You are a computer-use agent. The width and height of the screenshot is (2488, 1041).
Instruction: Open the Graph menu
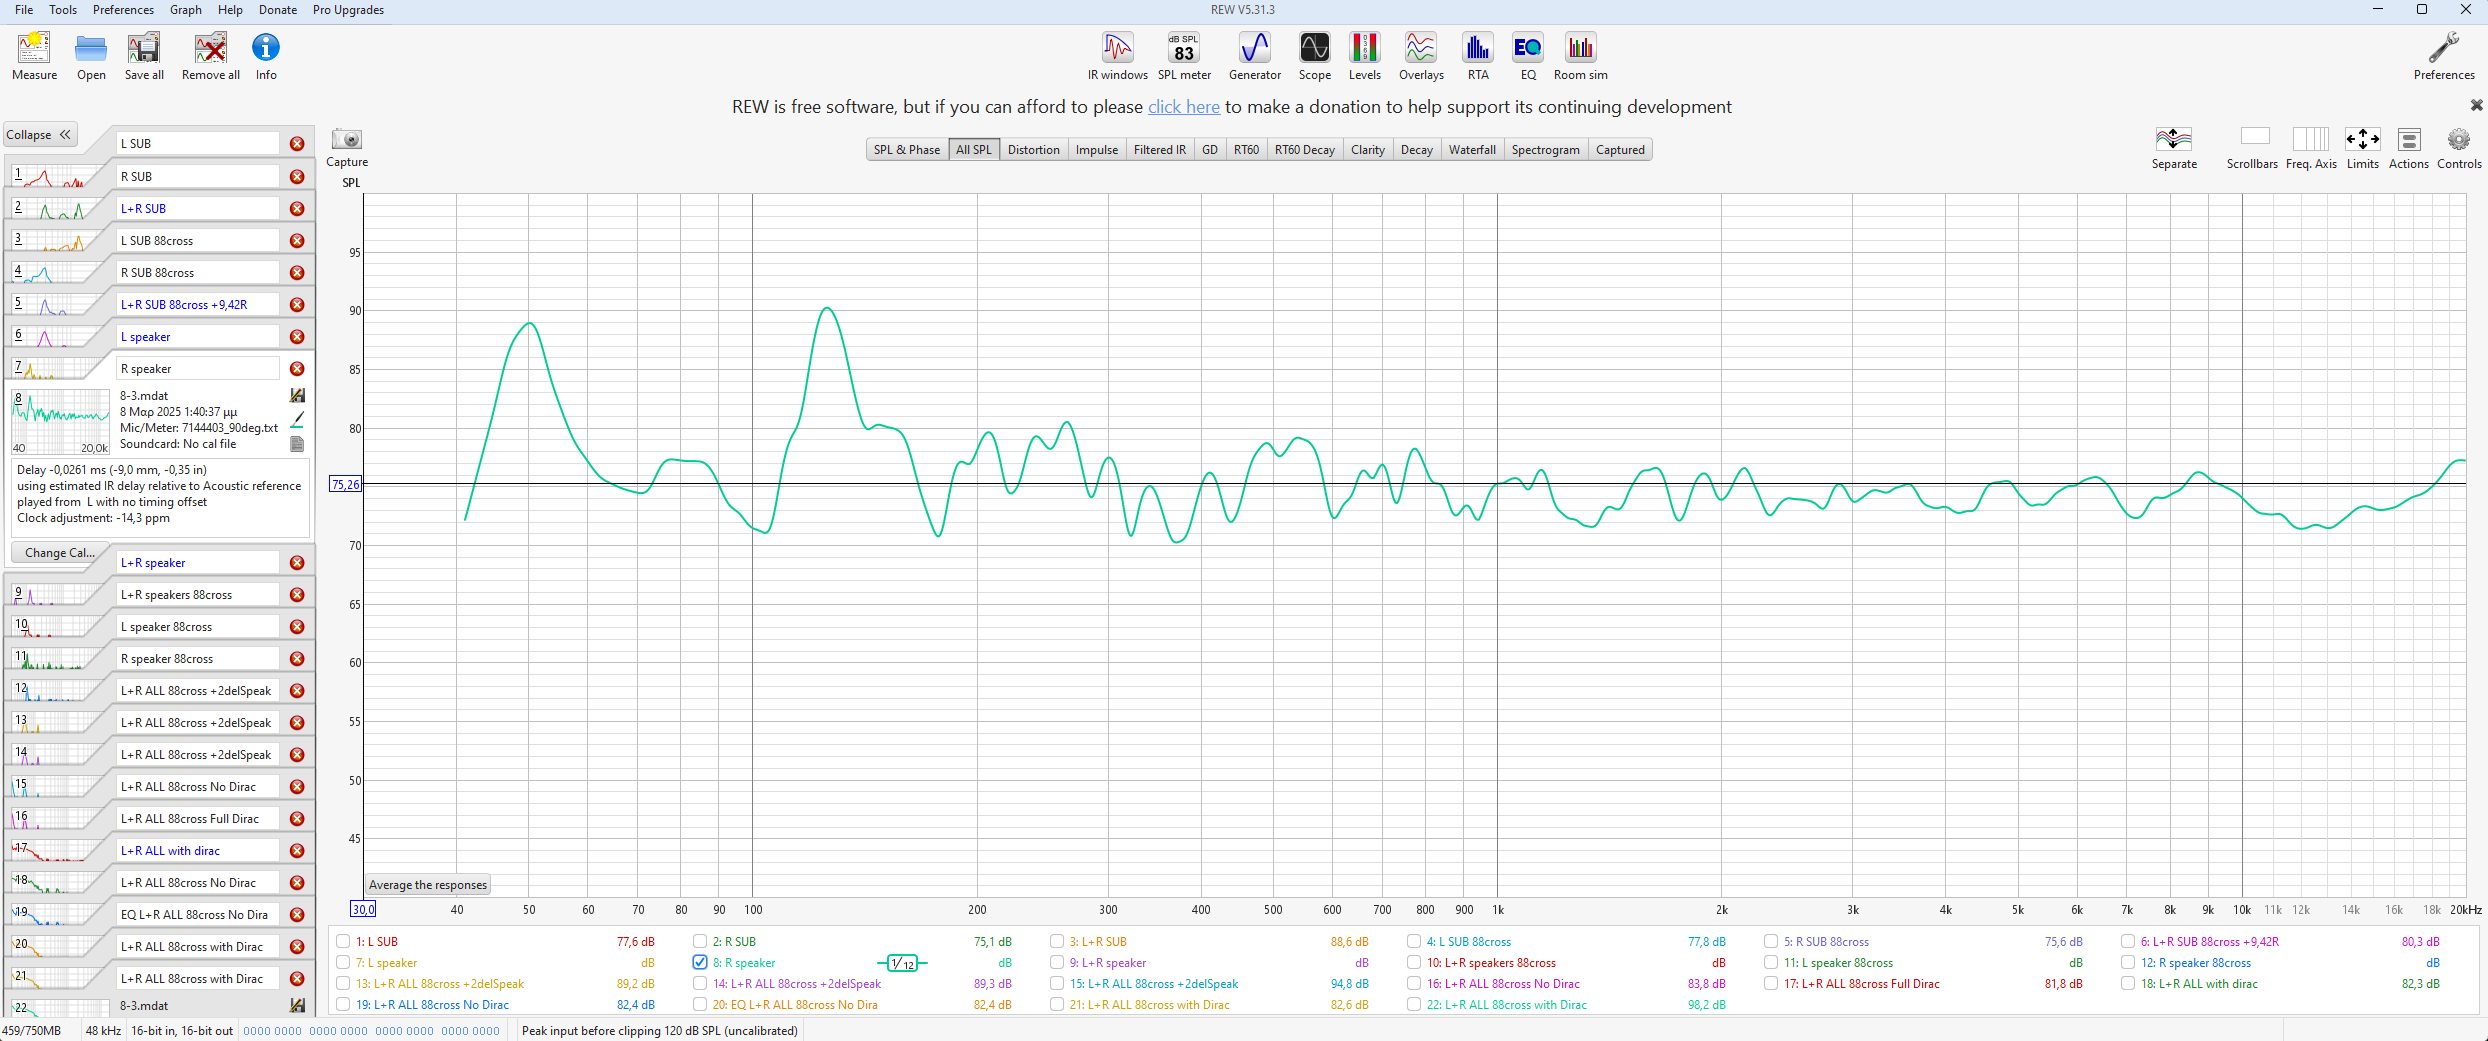[x=185, y=10]
